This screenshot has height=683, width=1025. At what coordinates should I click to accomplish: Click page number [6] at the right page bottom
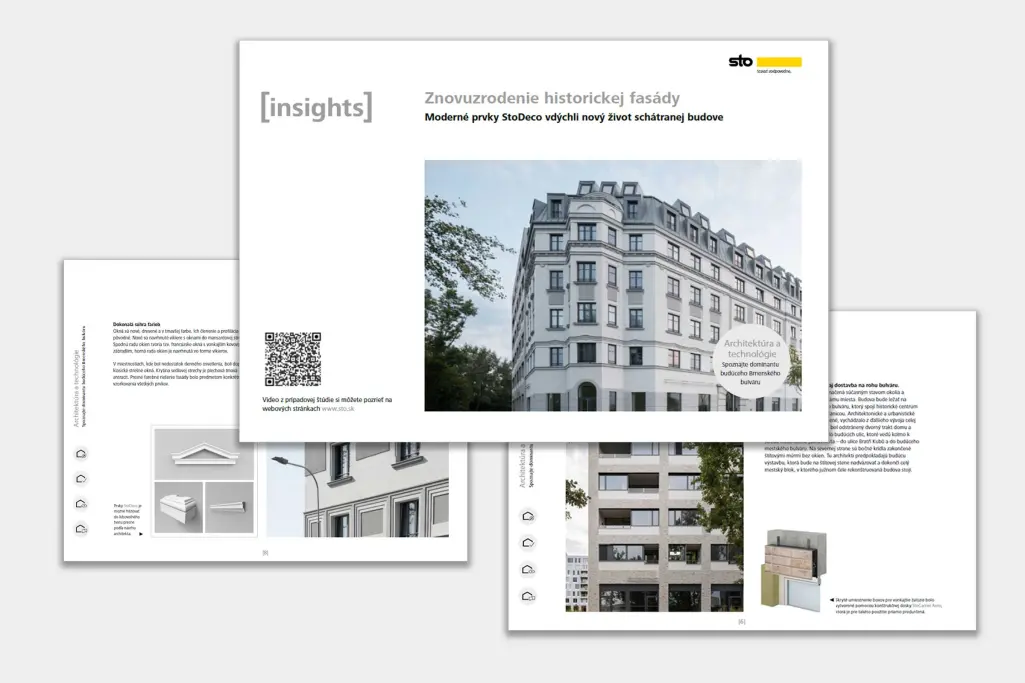[740, 620]
